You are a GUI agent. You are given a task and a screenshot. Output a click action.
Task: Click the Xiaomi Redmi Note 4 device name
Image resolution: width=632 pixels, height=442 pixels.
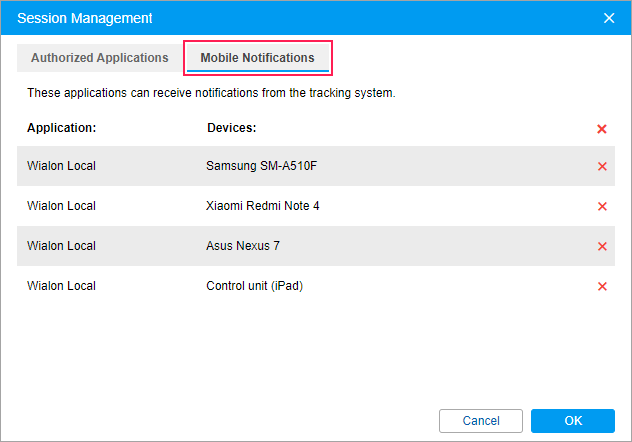[x=263, y=206]
